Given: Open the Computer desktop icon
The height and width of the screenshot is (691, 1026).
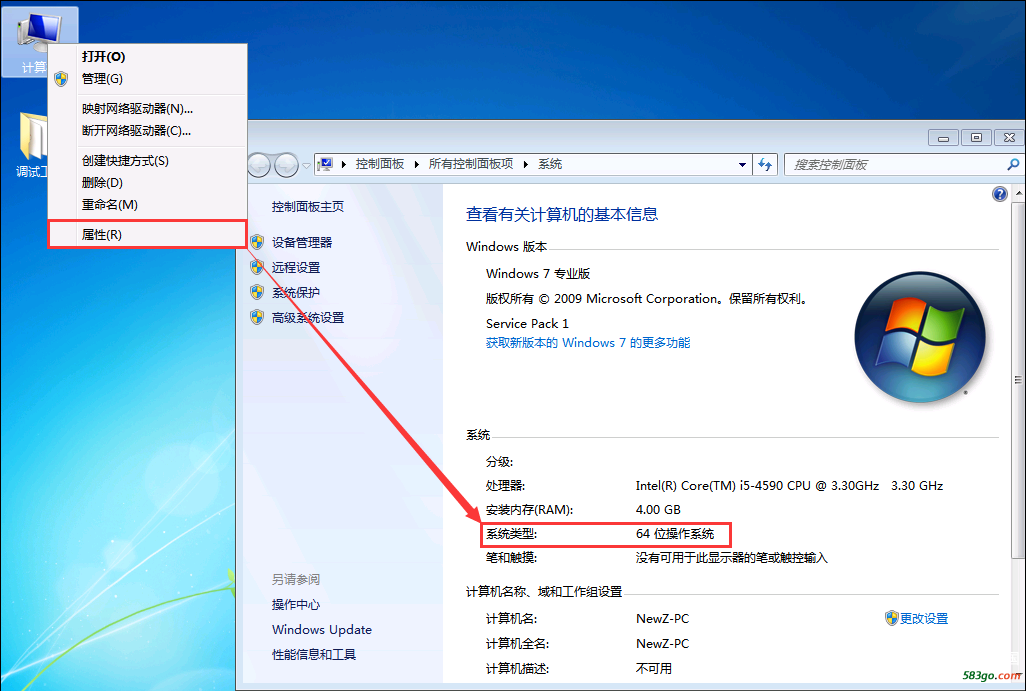Looking at the screenshot, I should tap(38, 41).
